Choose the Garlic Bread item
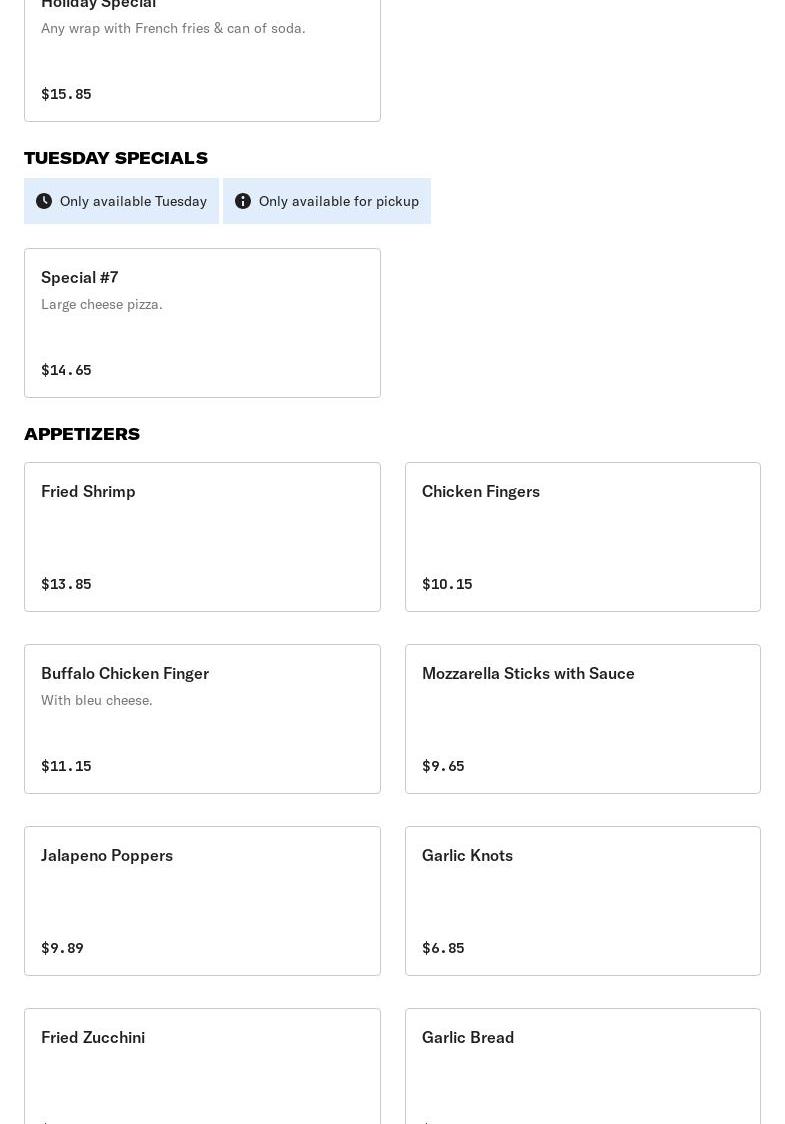The width and height of the screenshot is (785, 1124). (582, 1066)
